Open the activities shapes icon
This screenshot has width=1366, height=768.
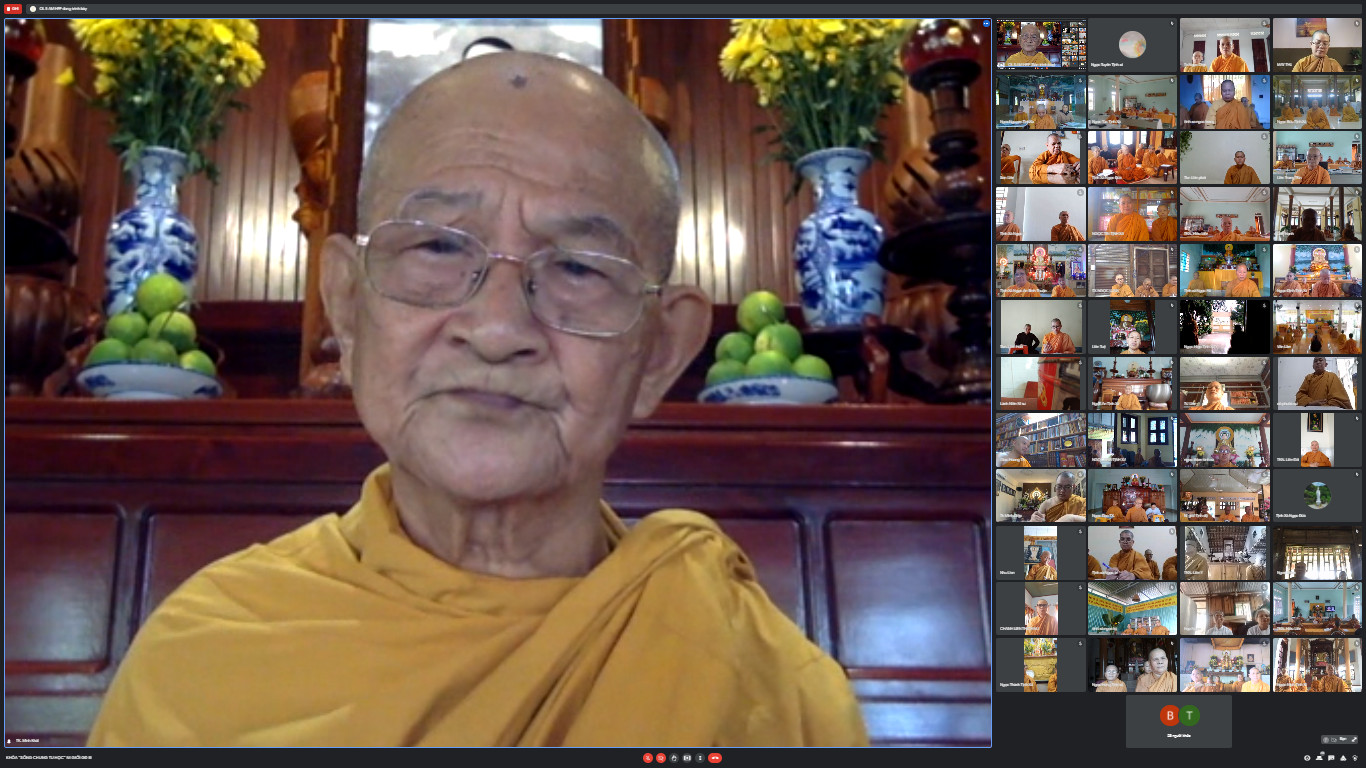(1343, 758)
